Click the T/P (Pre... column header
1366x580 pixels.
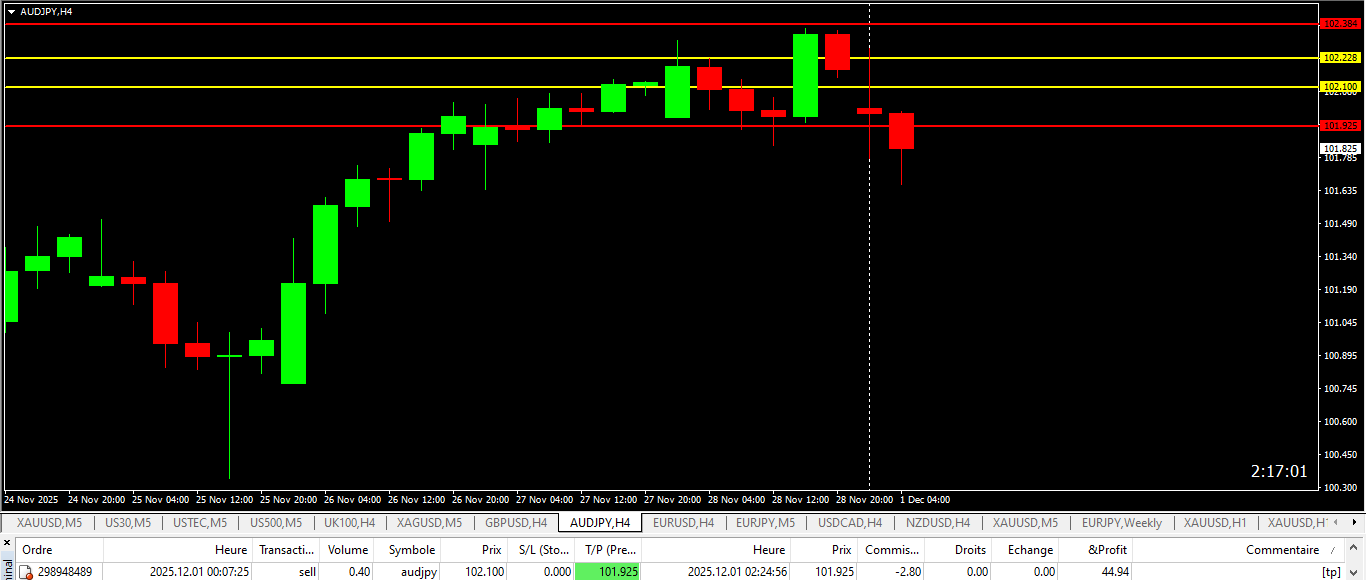[x=608, y=550]
